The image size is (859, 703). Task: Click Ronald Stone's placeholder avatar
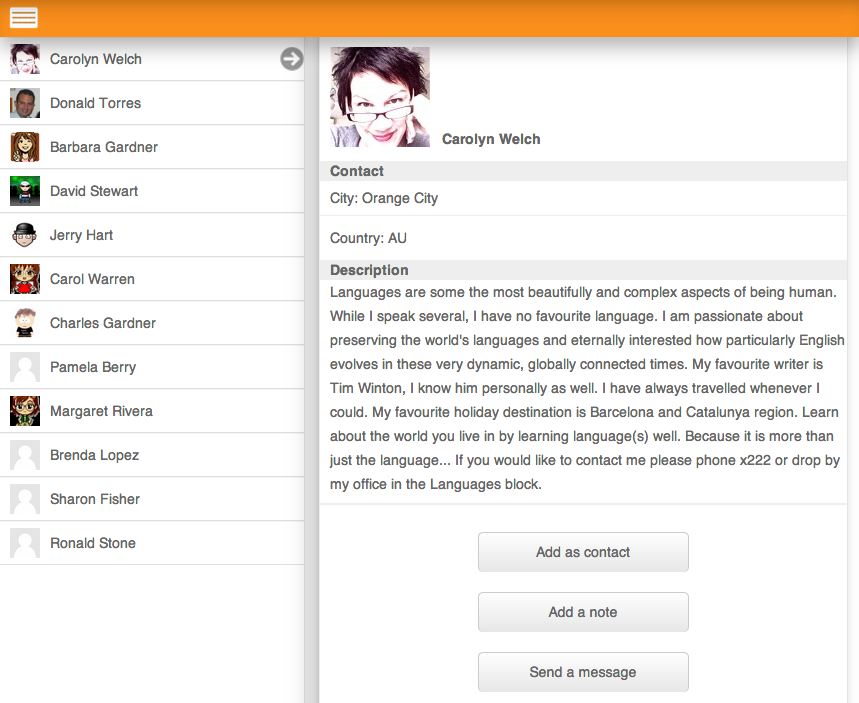pos(25,543)
